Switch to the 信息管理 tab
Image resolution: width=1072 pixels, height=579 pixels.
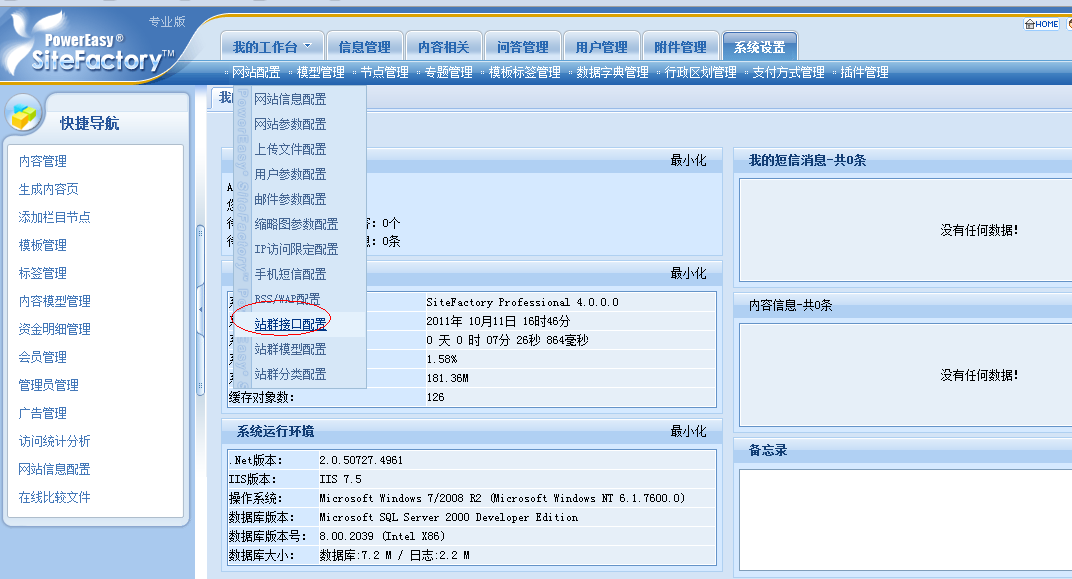pyautogui.click(x=364, y=47)
